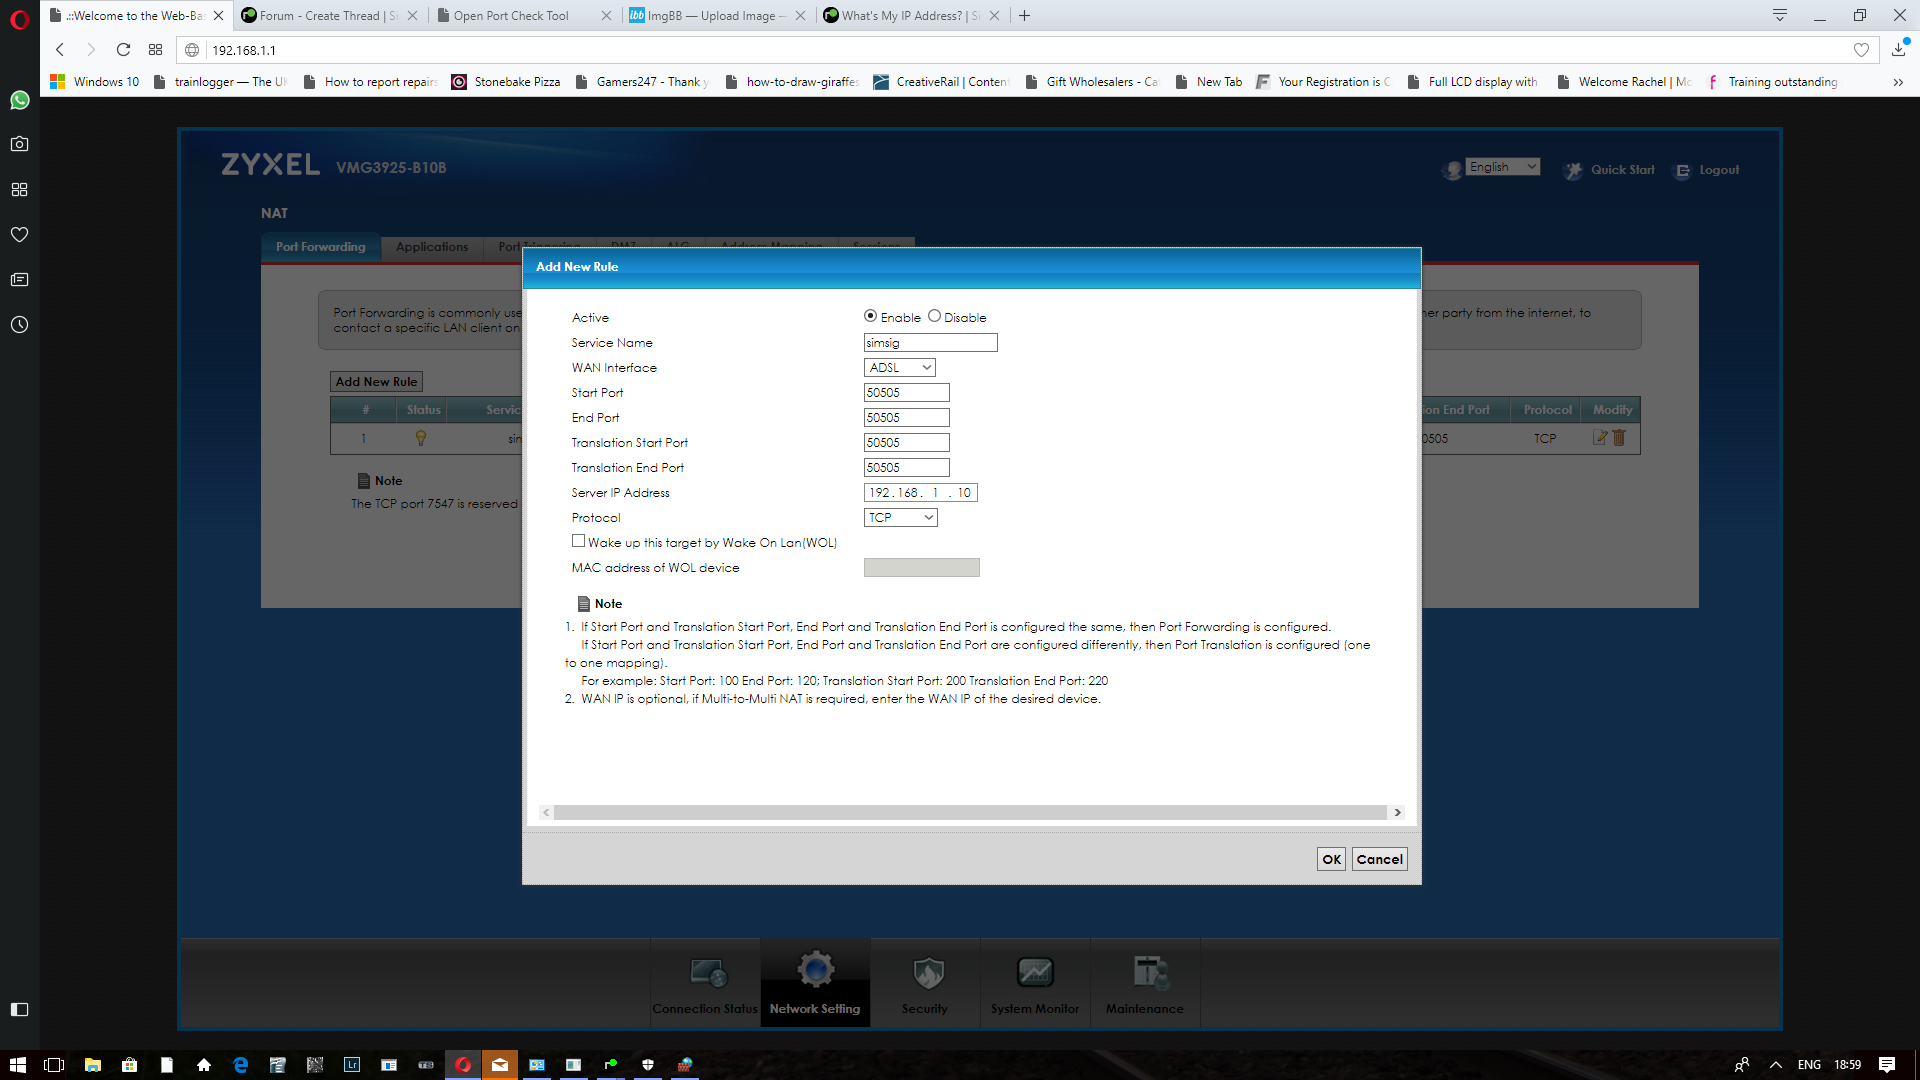Close the ImgBB browser tab
Screen dimensions: 1920x1080
(x=800, y=15)
